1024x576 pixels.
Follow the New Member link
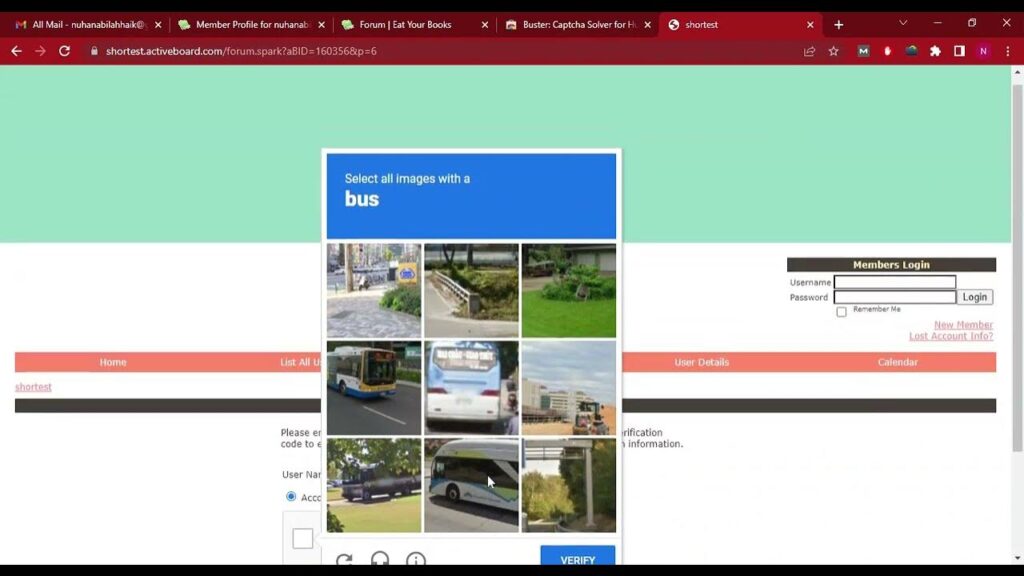coord(963,325)
